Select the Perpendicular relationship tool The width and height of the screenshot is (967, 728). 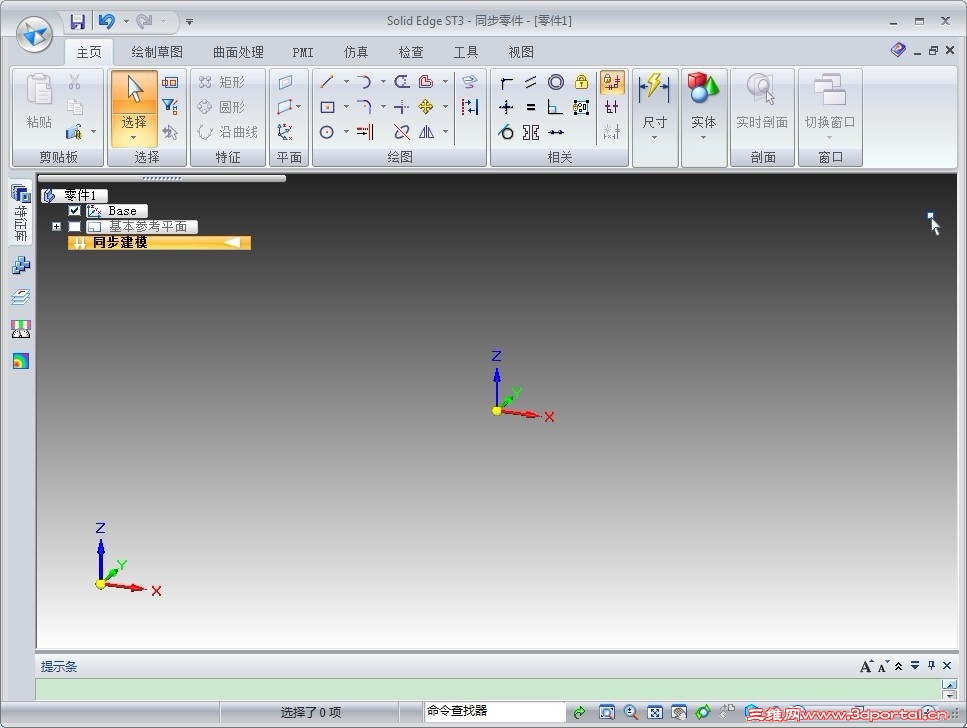[x=556, y=107]
